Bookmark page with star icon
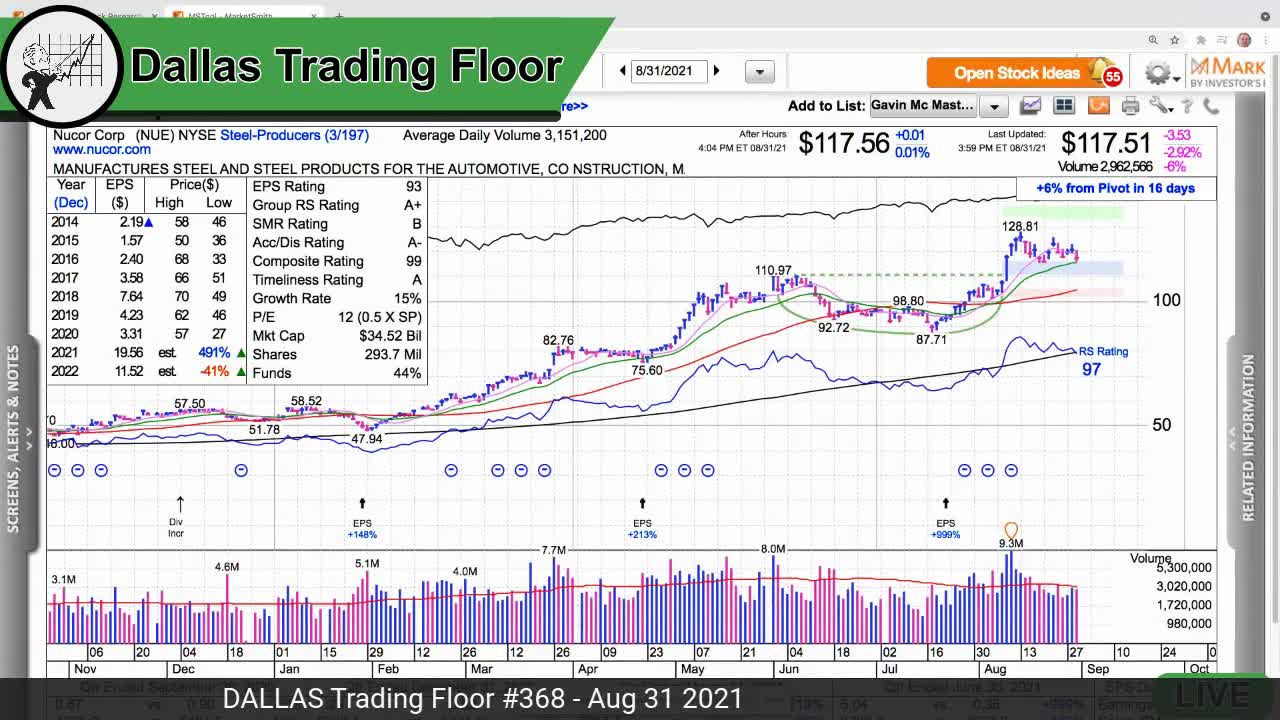 point(1175,40)
